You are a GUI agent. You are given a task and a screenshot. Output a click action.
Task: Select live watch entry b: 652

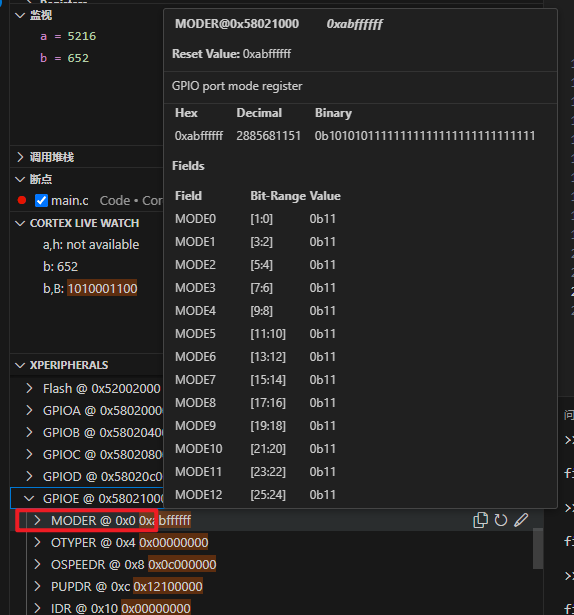60,266
